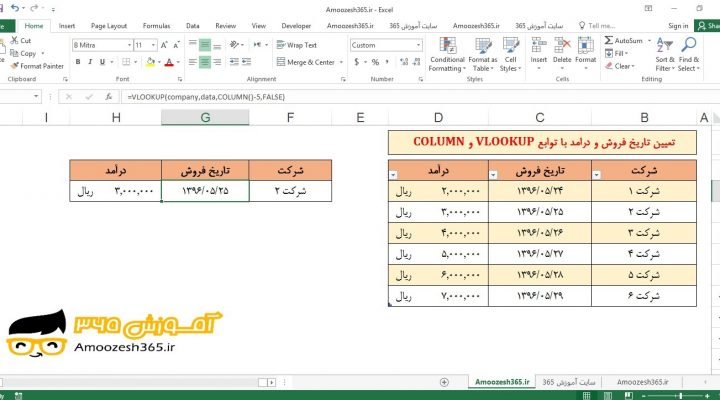This screenshot has height=400, width=720.
Task: Toggle Align Right
Action: pyautogui.click(x=217, y=62)
